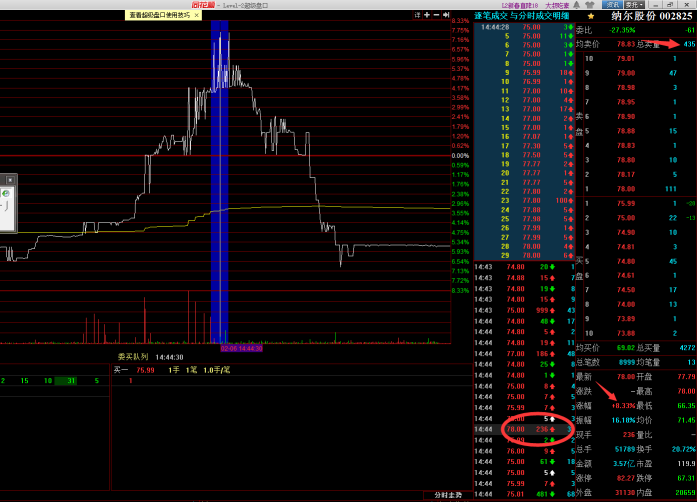Select the highlighted 31 queue order cell
The image size is (697, 502).
pyautogui.click(x=71, y=381)
